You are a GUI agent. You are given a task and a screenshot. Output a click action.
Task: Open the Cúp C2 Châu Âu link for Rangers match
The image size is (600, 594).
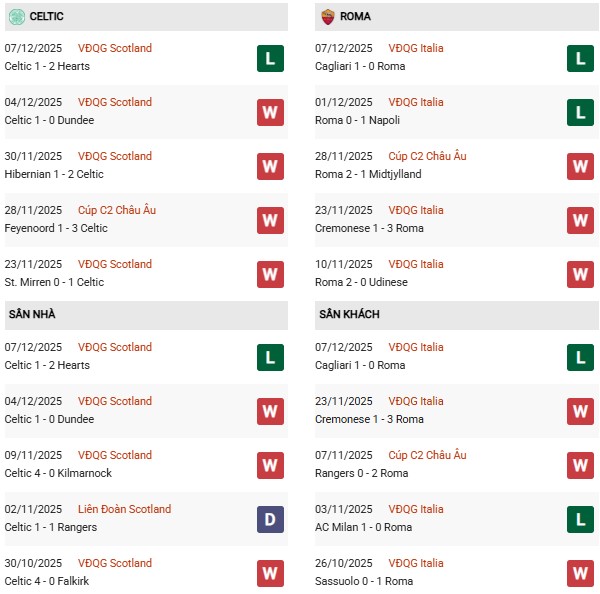pos(428,455)
